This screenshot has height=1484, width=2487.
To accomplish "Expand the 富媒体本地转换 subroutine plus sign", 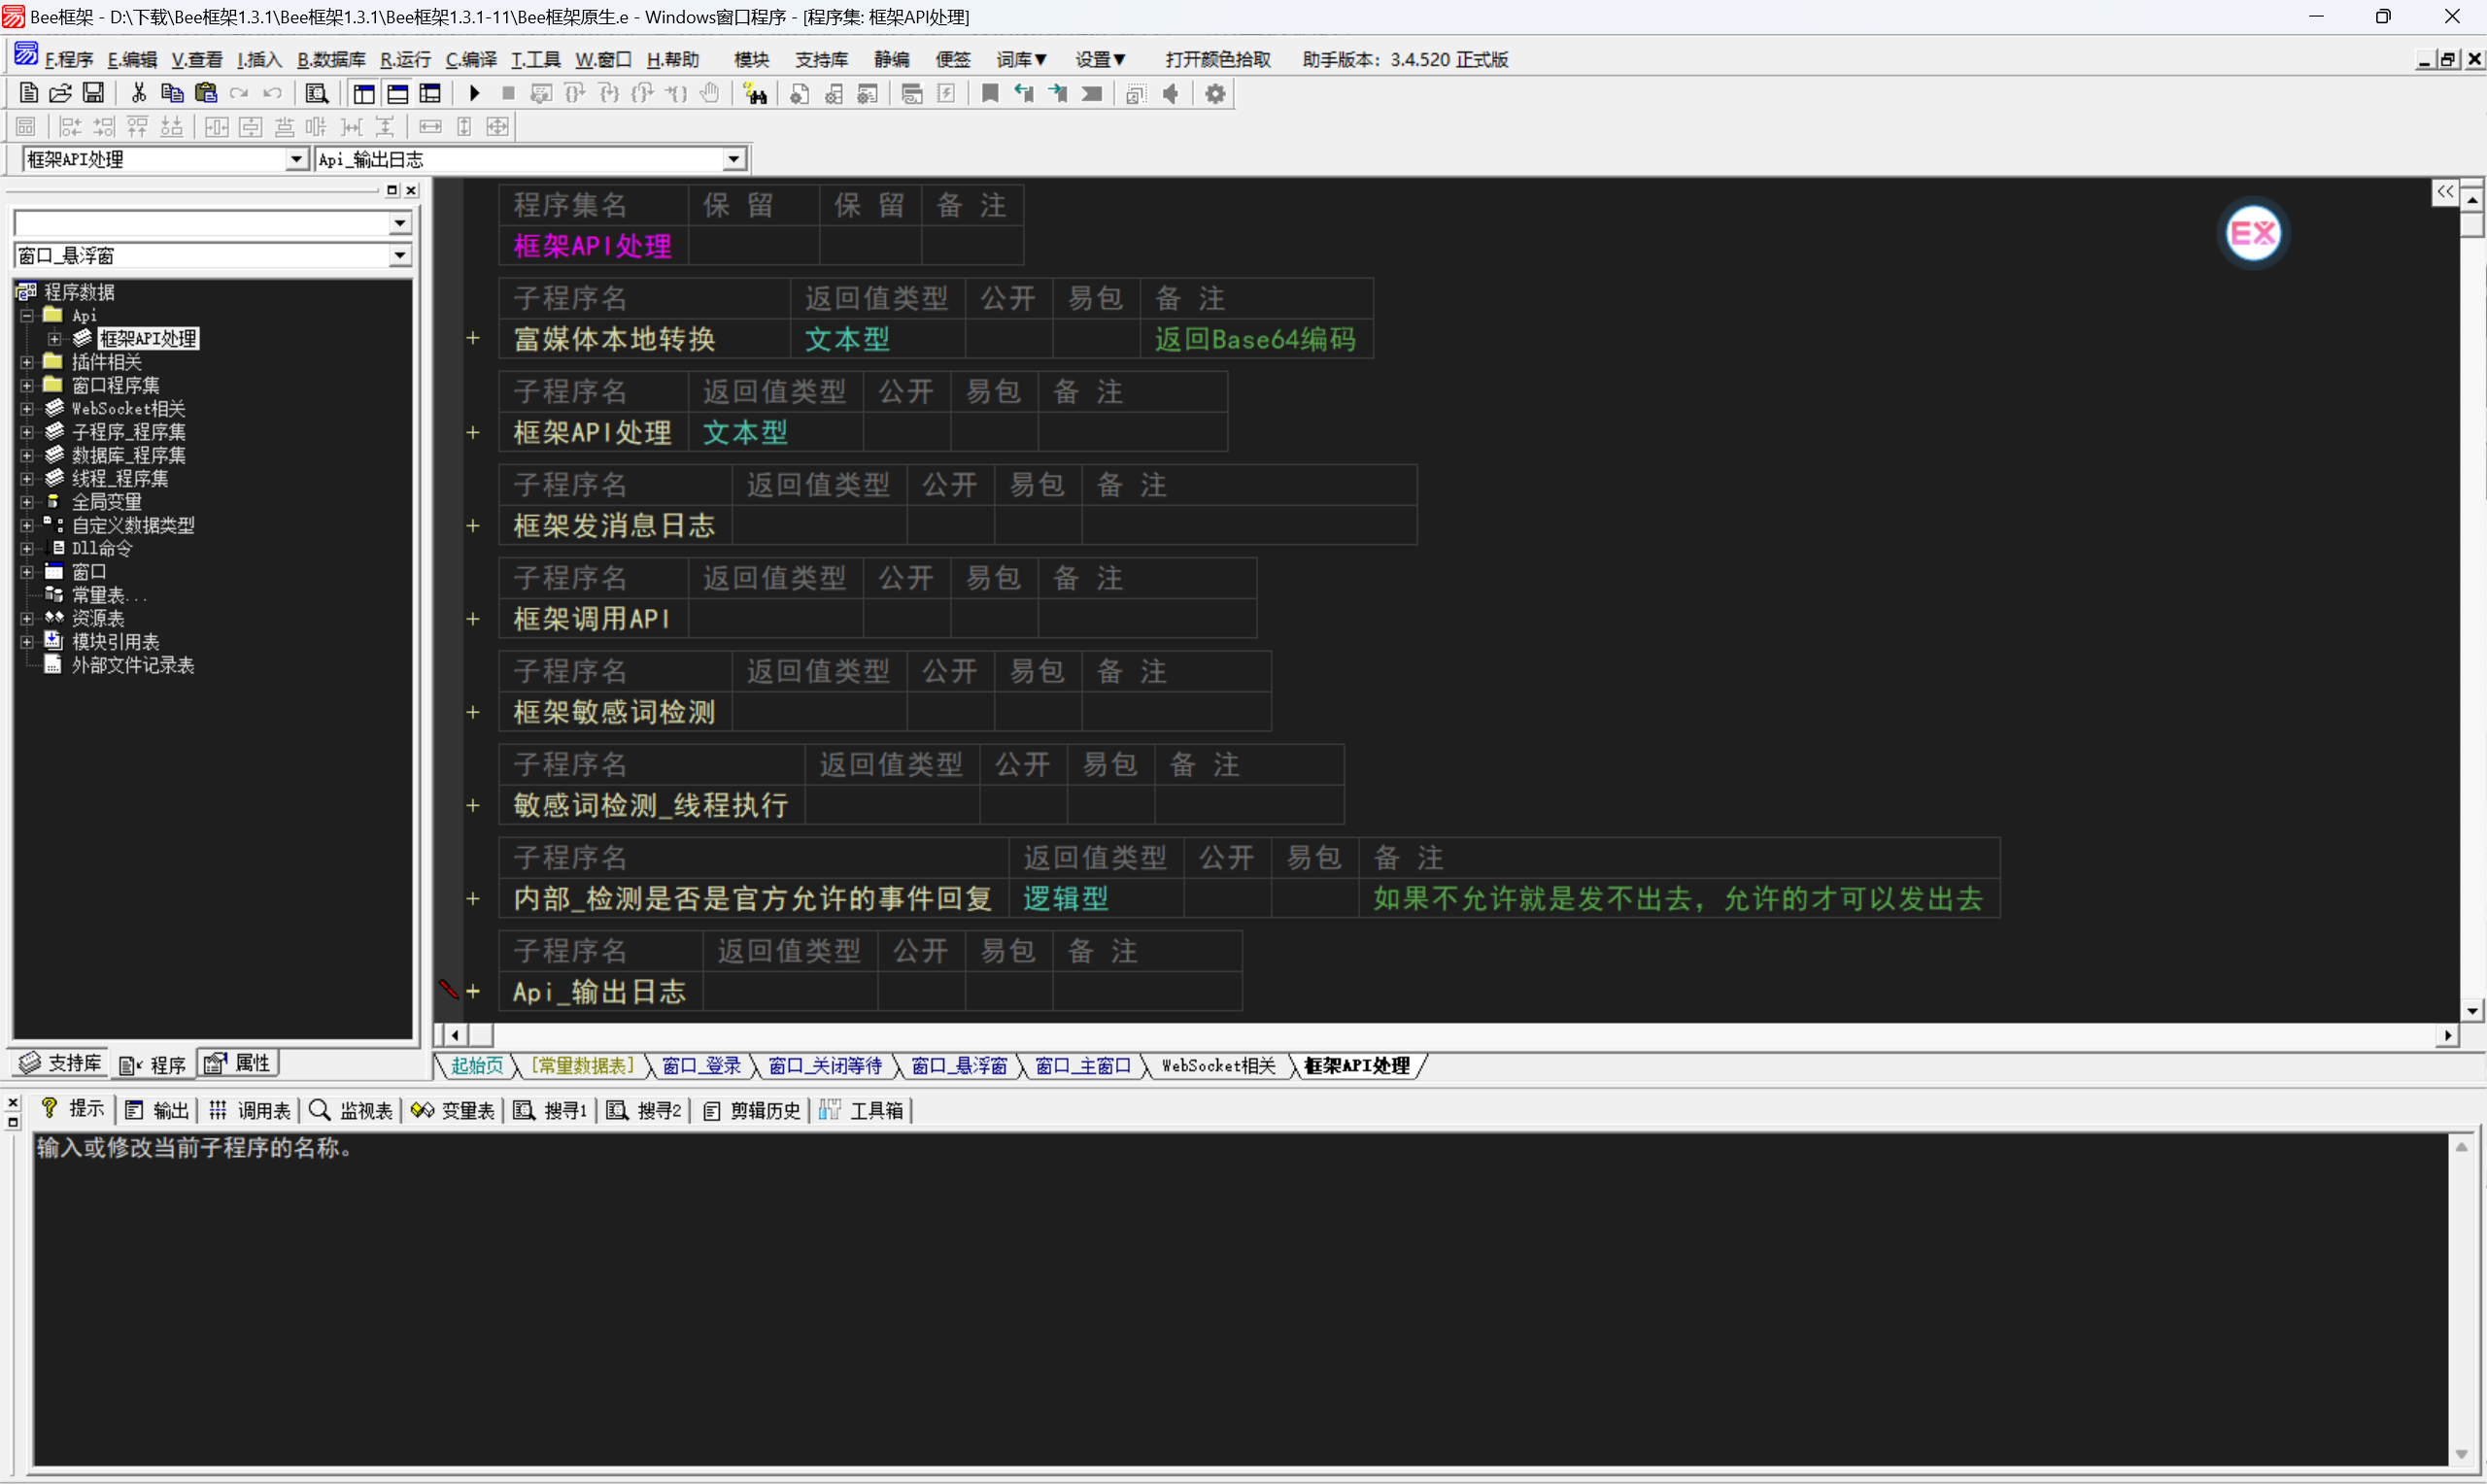I will pyautogui.click(x=473, y=339).
